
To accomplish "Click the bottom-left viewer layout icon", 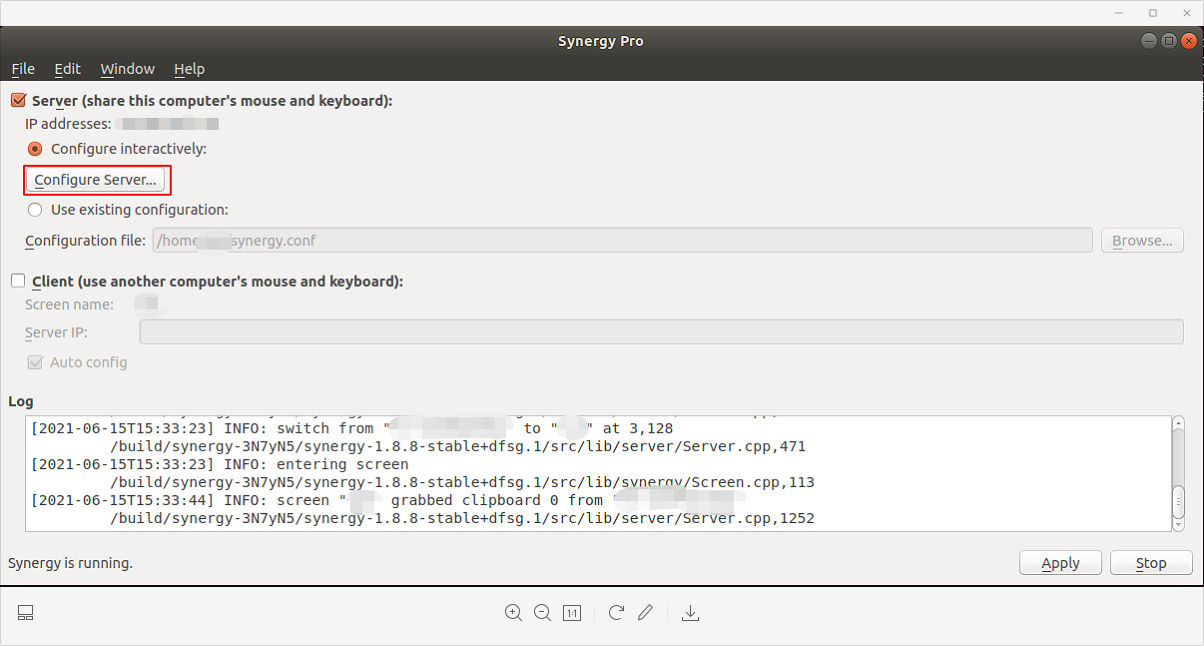I will point(26,613).
